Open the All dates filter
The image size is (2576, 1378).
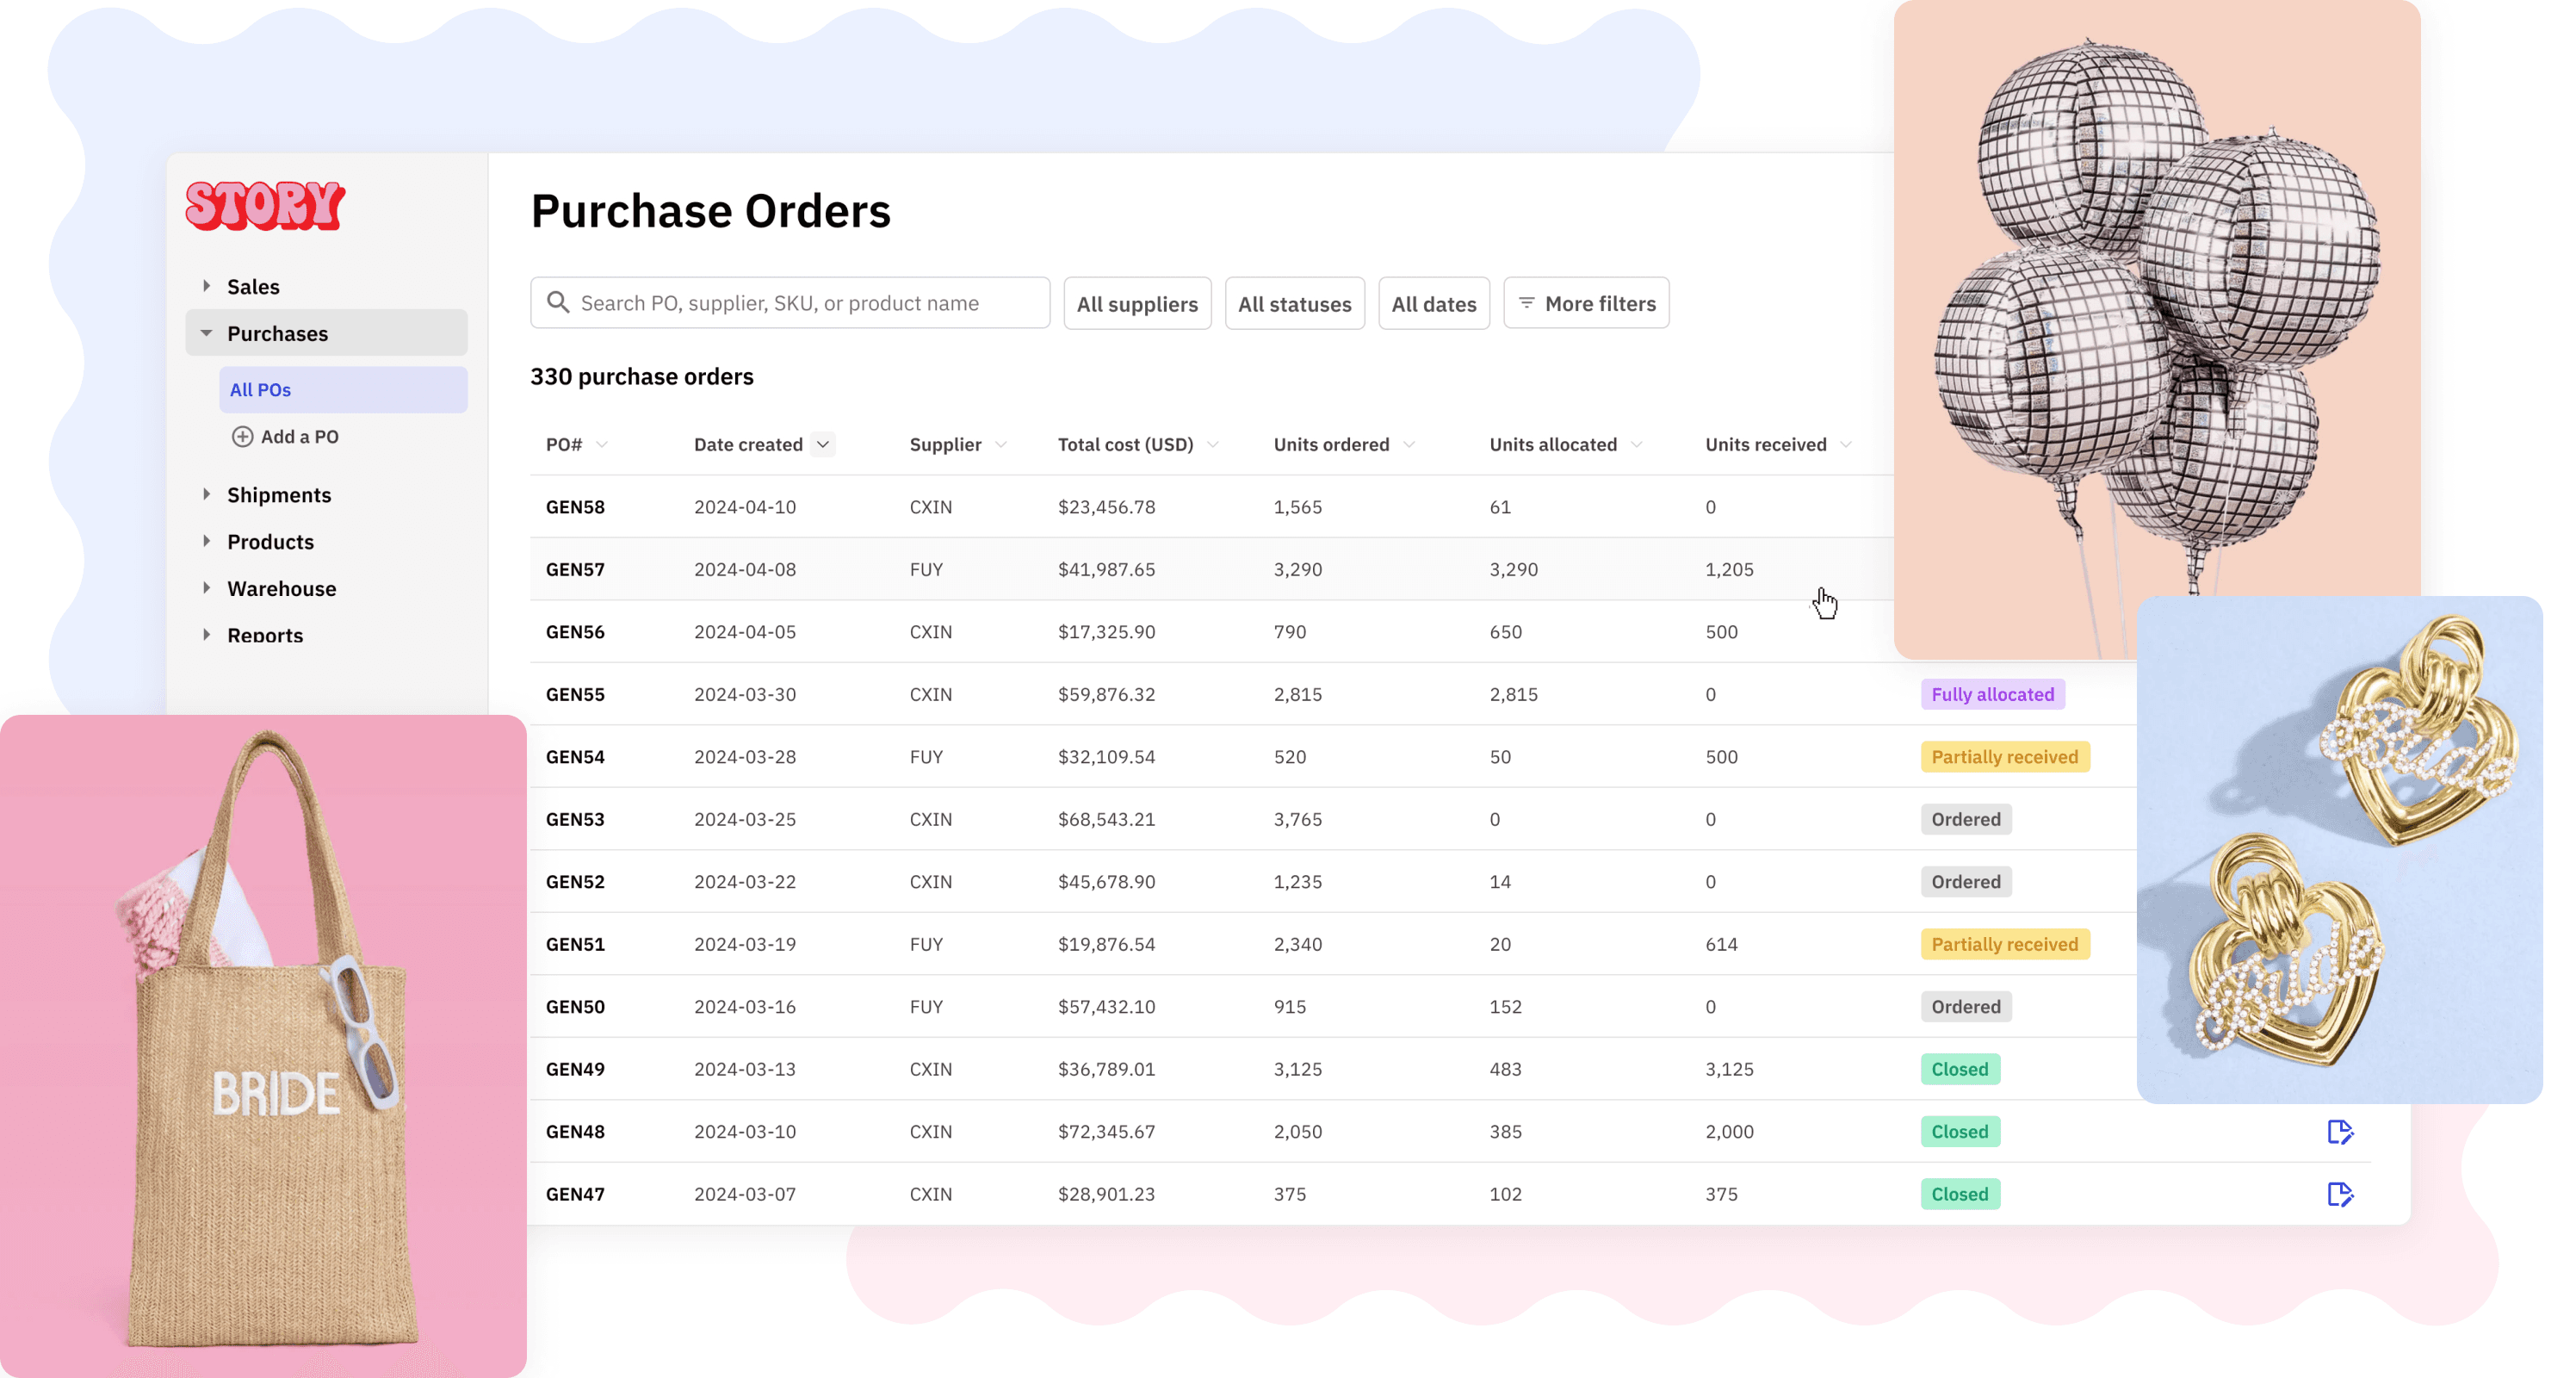point(1433,304)
